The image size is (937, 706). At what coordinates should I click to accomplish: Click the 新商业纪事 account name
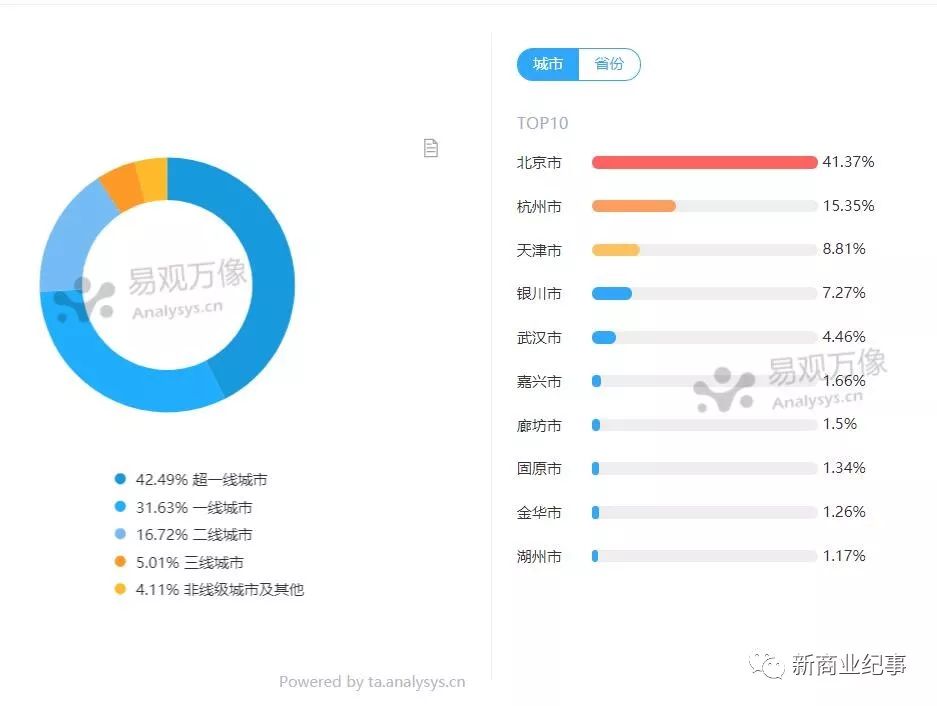(849, 665)
